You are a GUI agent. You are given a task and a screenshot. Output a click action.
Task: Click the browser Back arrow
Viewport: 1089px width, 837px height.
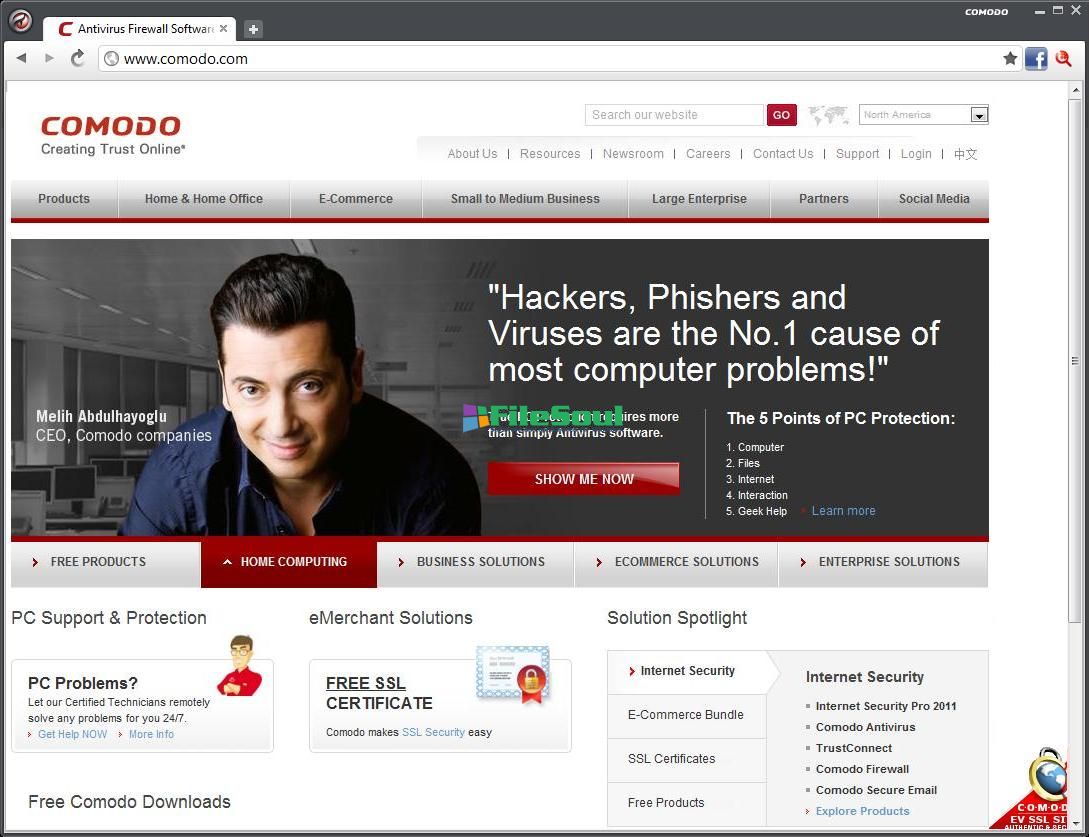point(21,58)
